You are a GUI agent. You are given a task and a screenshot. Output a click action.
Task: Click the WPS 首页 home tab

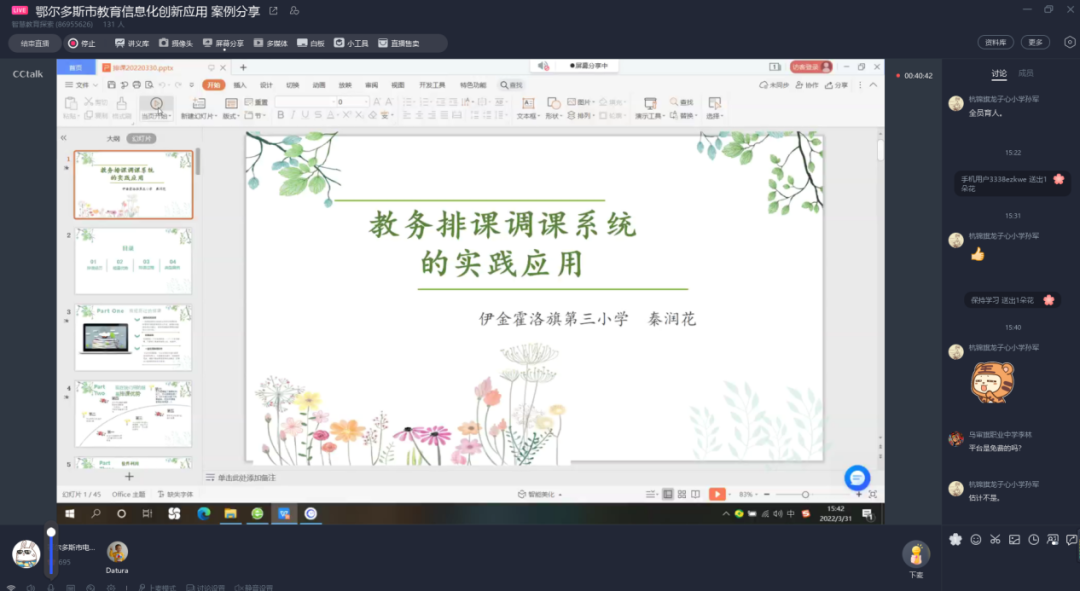pos(76,68)
